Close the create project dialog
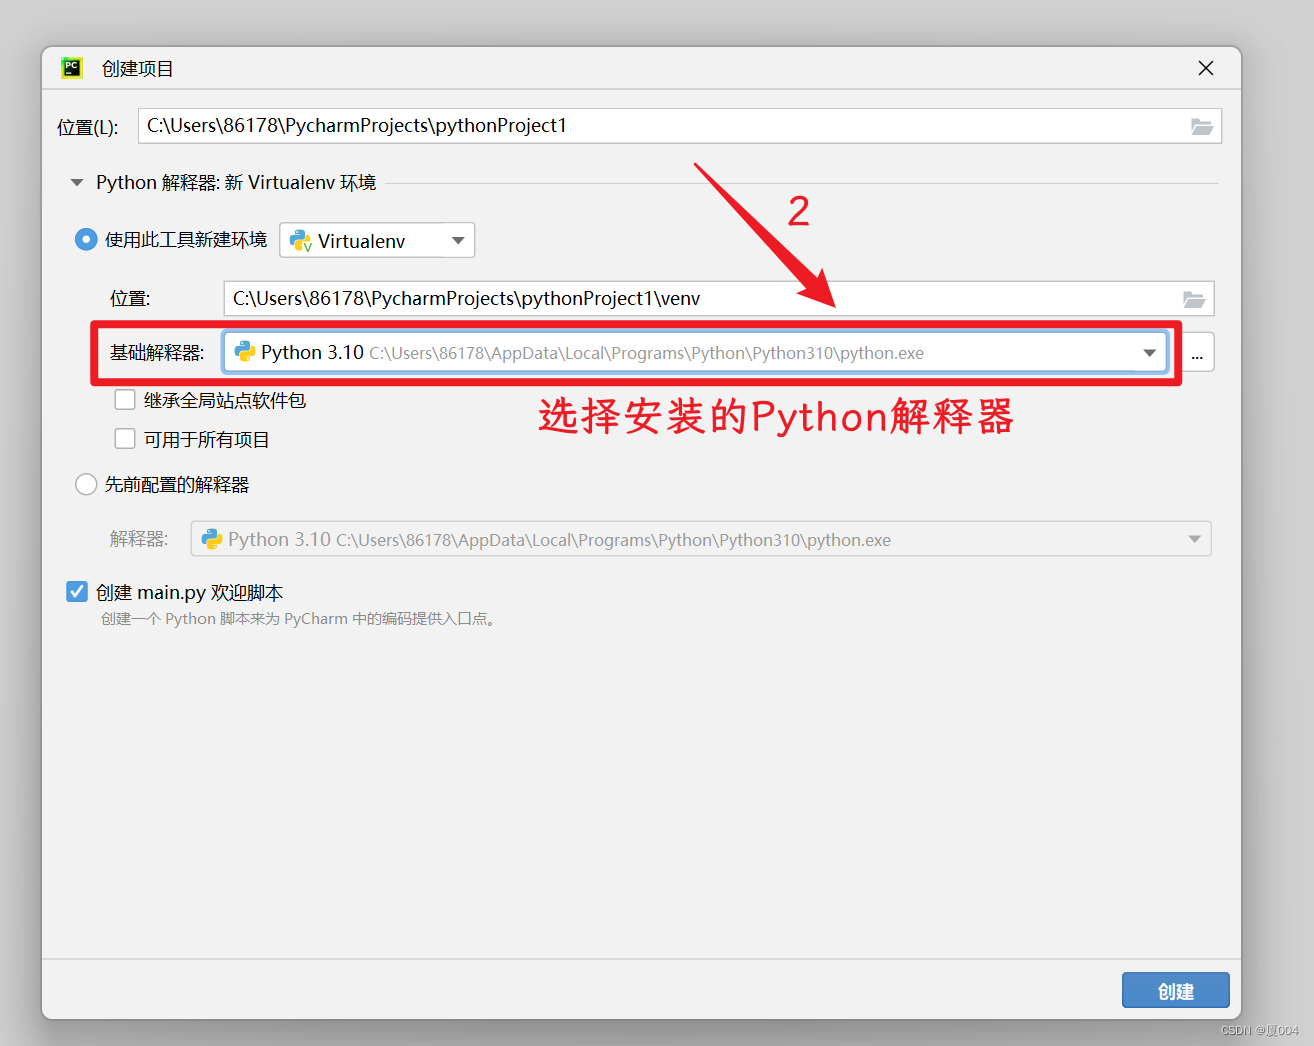 point(1206,68)
